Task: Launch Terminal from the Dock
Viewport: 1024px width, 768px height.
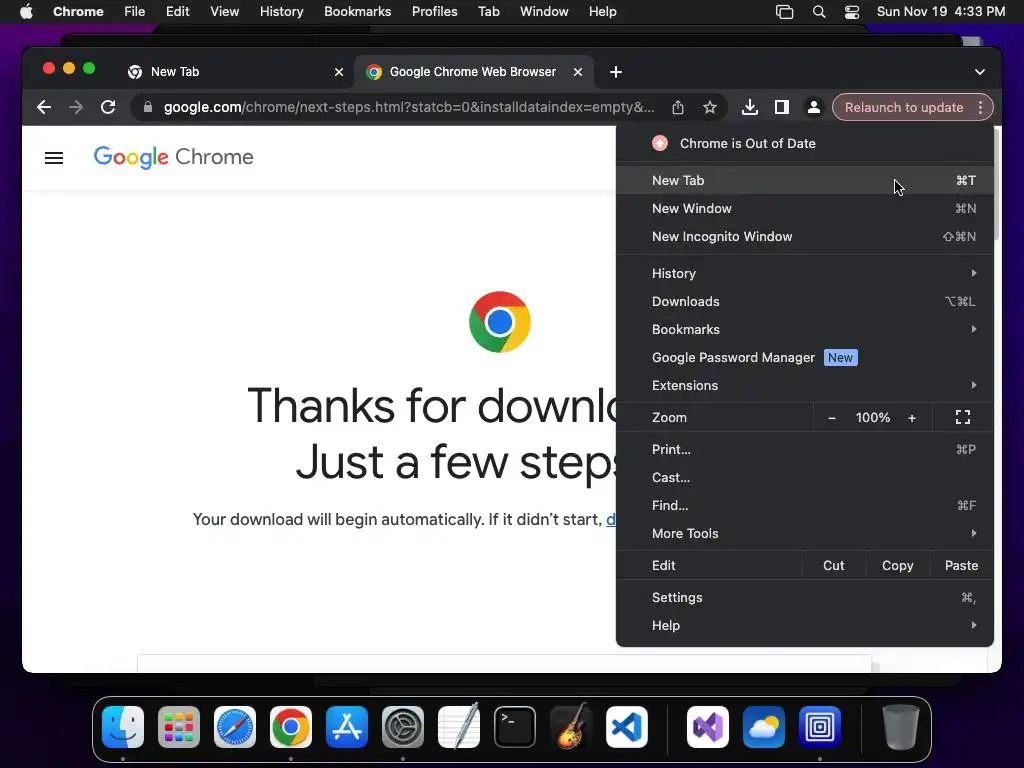Action: (515, 727)
